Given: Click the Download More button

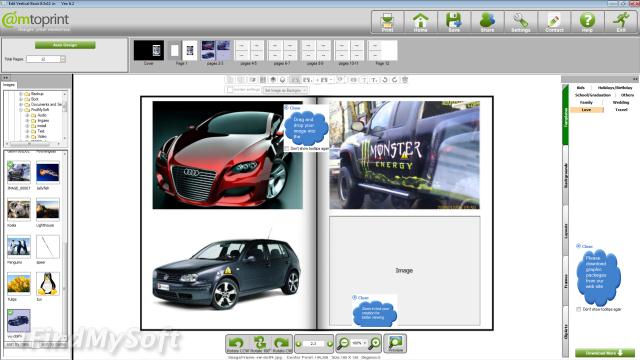Looking at the screenshot, I should [605, 353].
